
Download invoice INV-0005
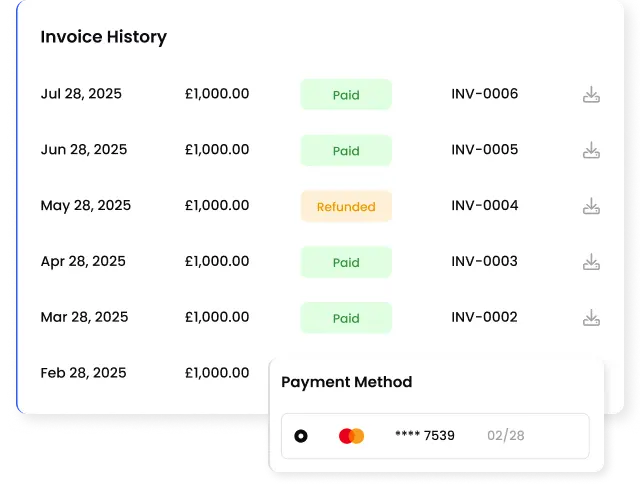tap(591, 151)
